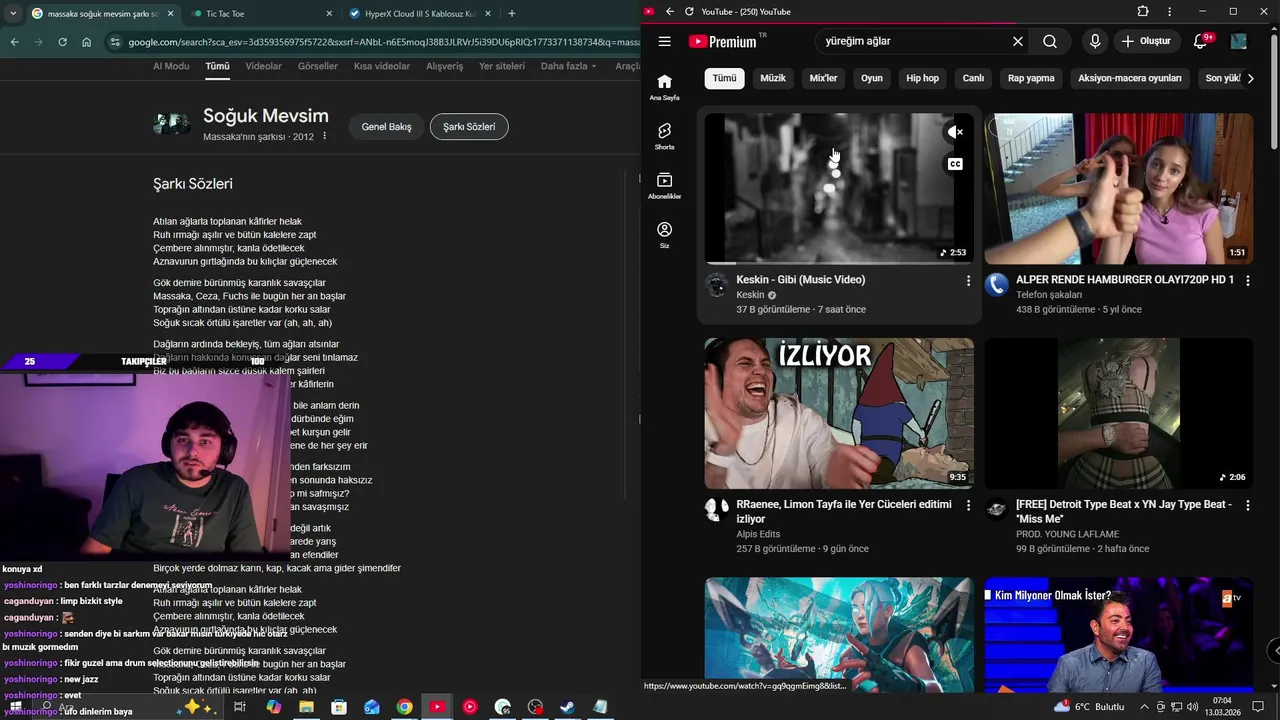The image size is (1280, 720).
Task: Select the Kısa videolar search tab
Action: click(382, 66)
